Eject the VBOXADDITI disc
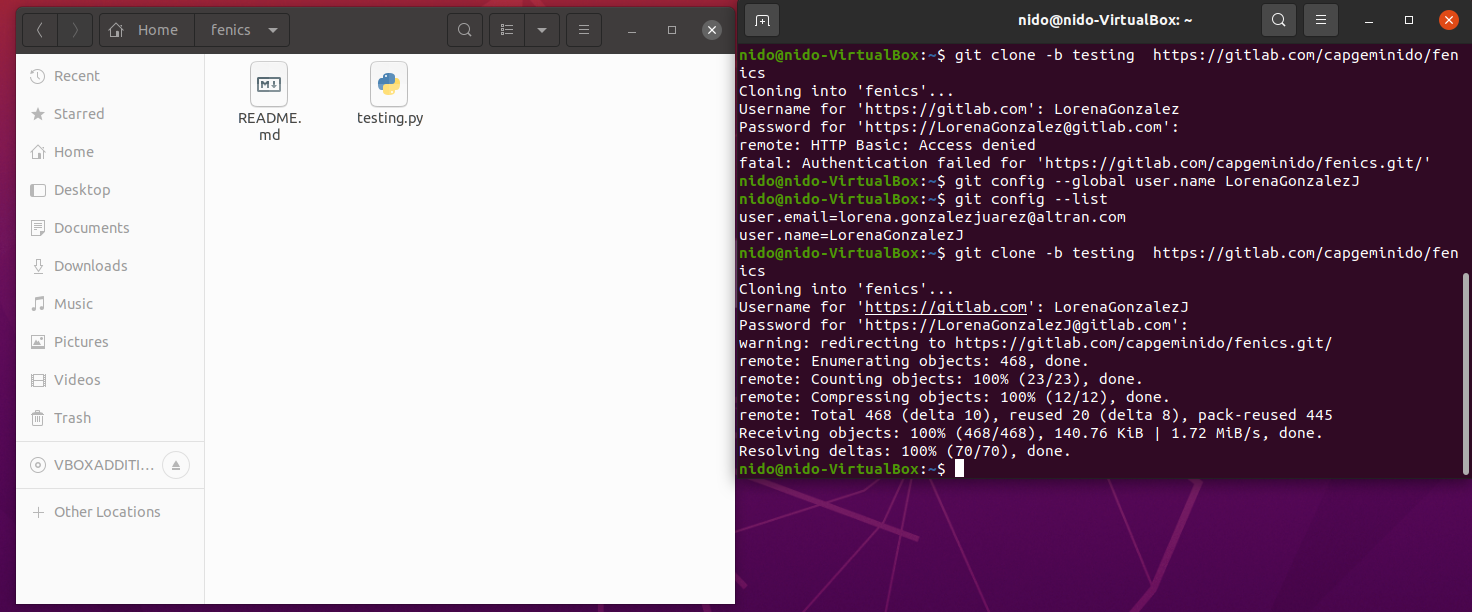Screen dimensions: 1472x612 tap(176, 465)
